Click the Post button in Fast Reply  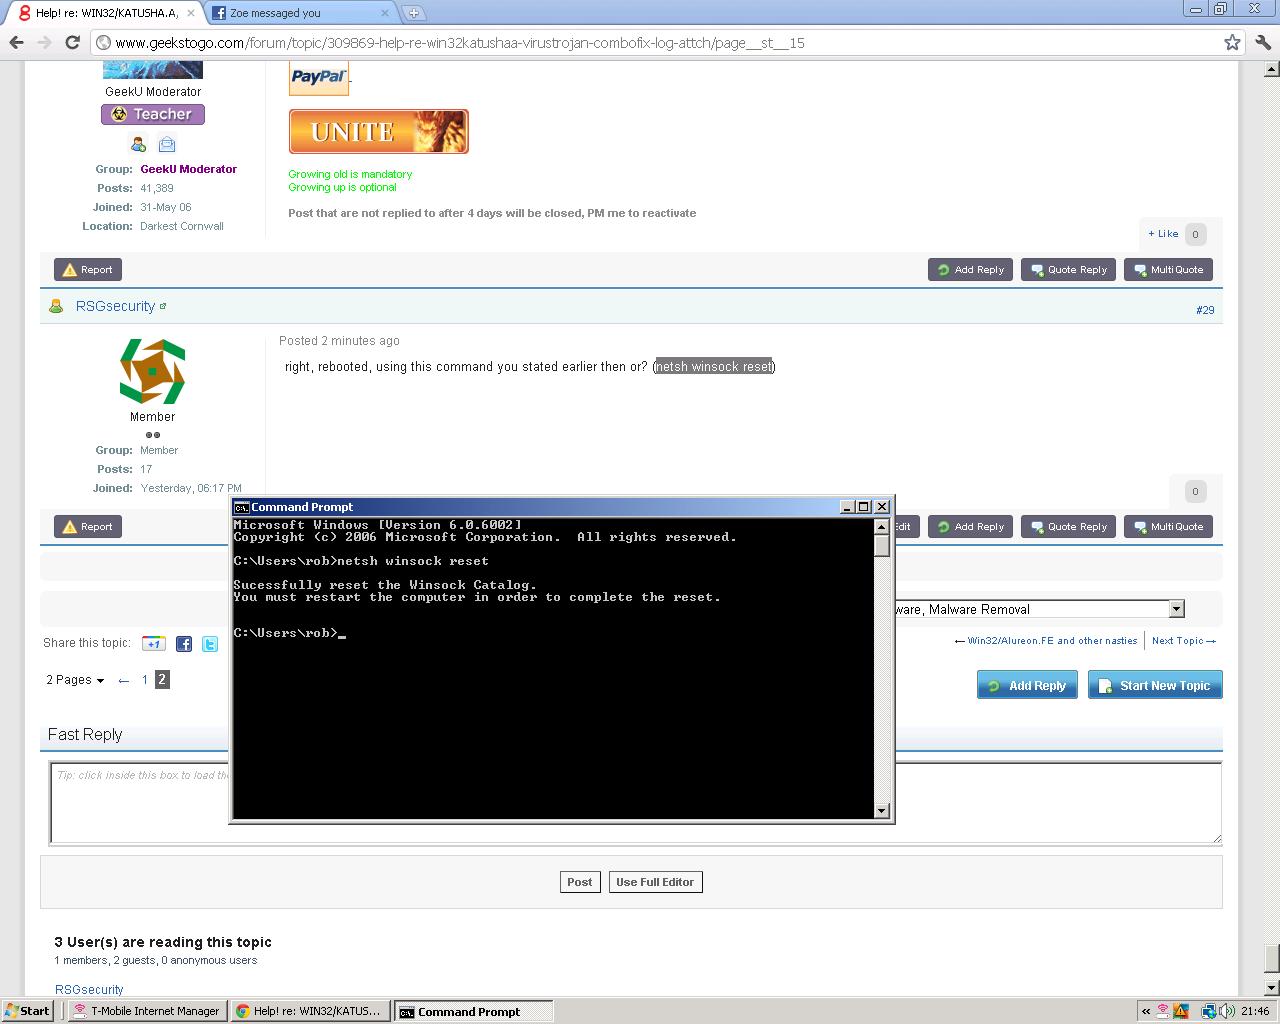(x=580, y=882)
